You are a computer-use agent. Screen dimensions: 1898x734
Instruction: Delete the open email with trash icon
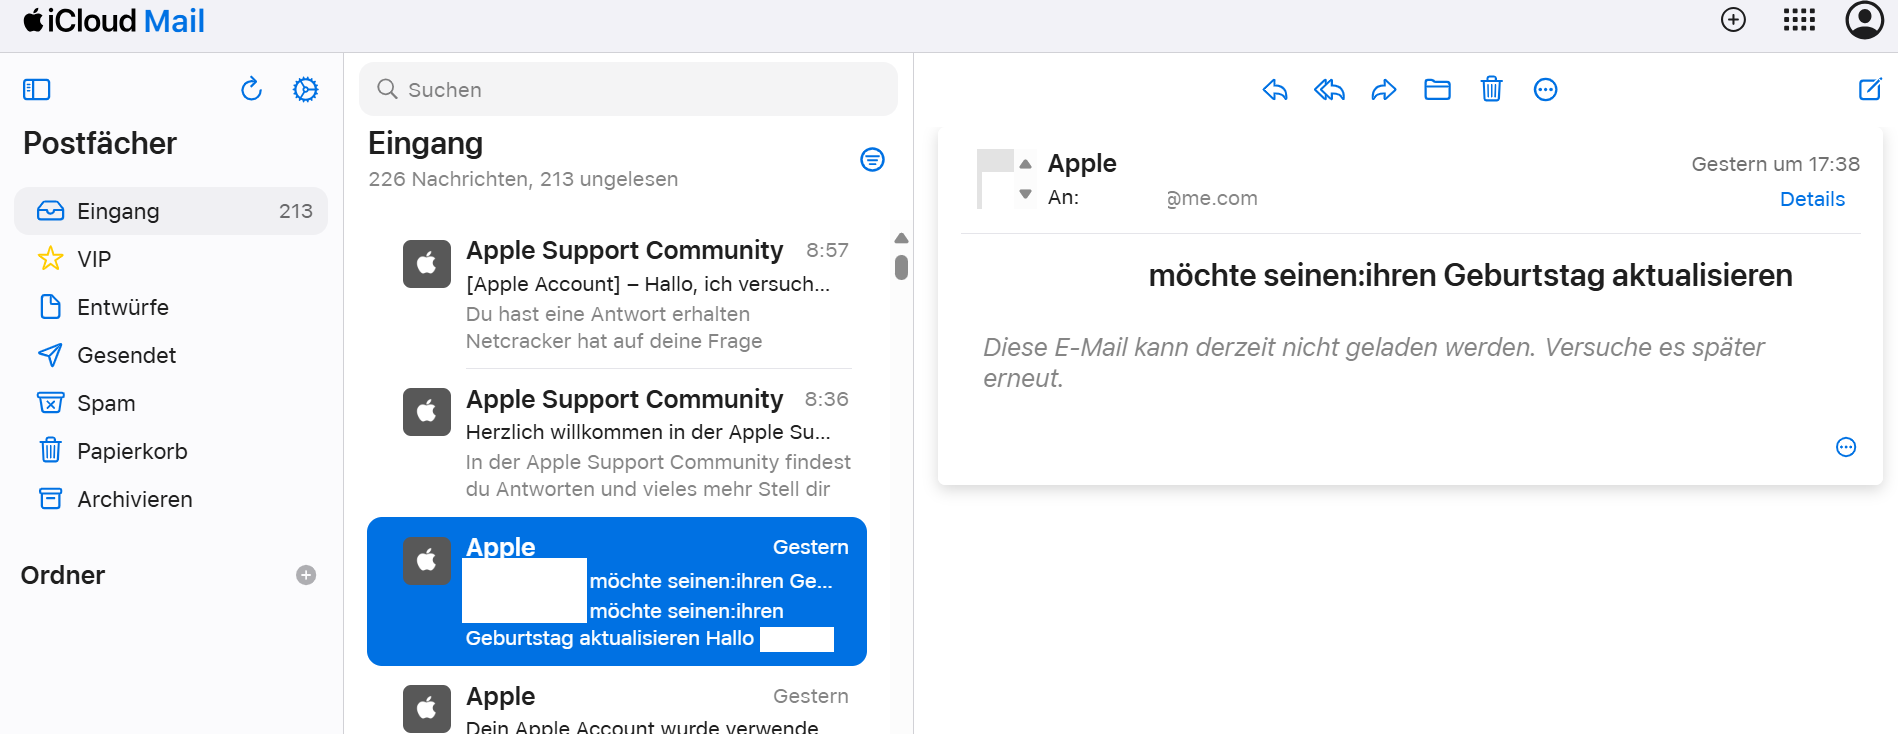1491,90
